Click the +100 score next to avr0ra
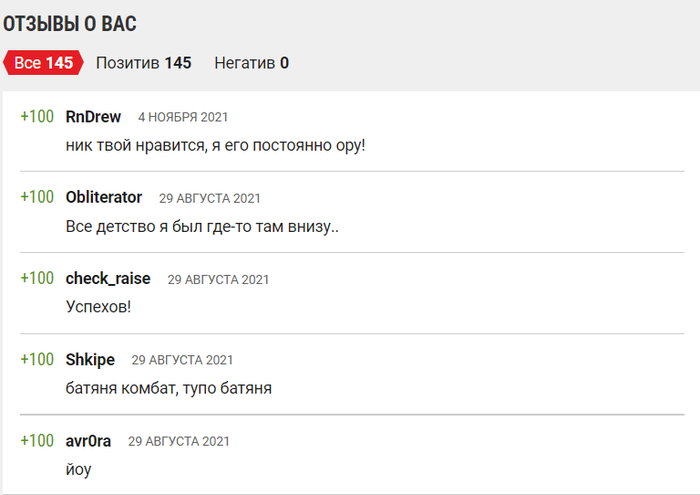 click(x=37, y=441)
